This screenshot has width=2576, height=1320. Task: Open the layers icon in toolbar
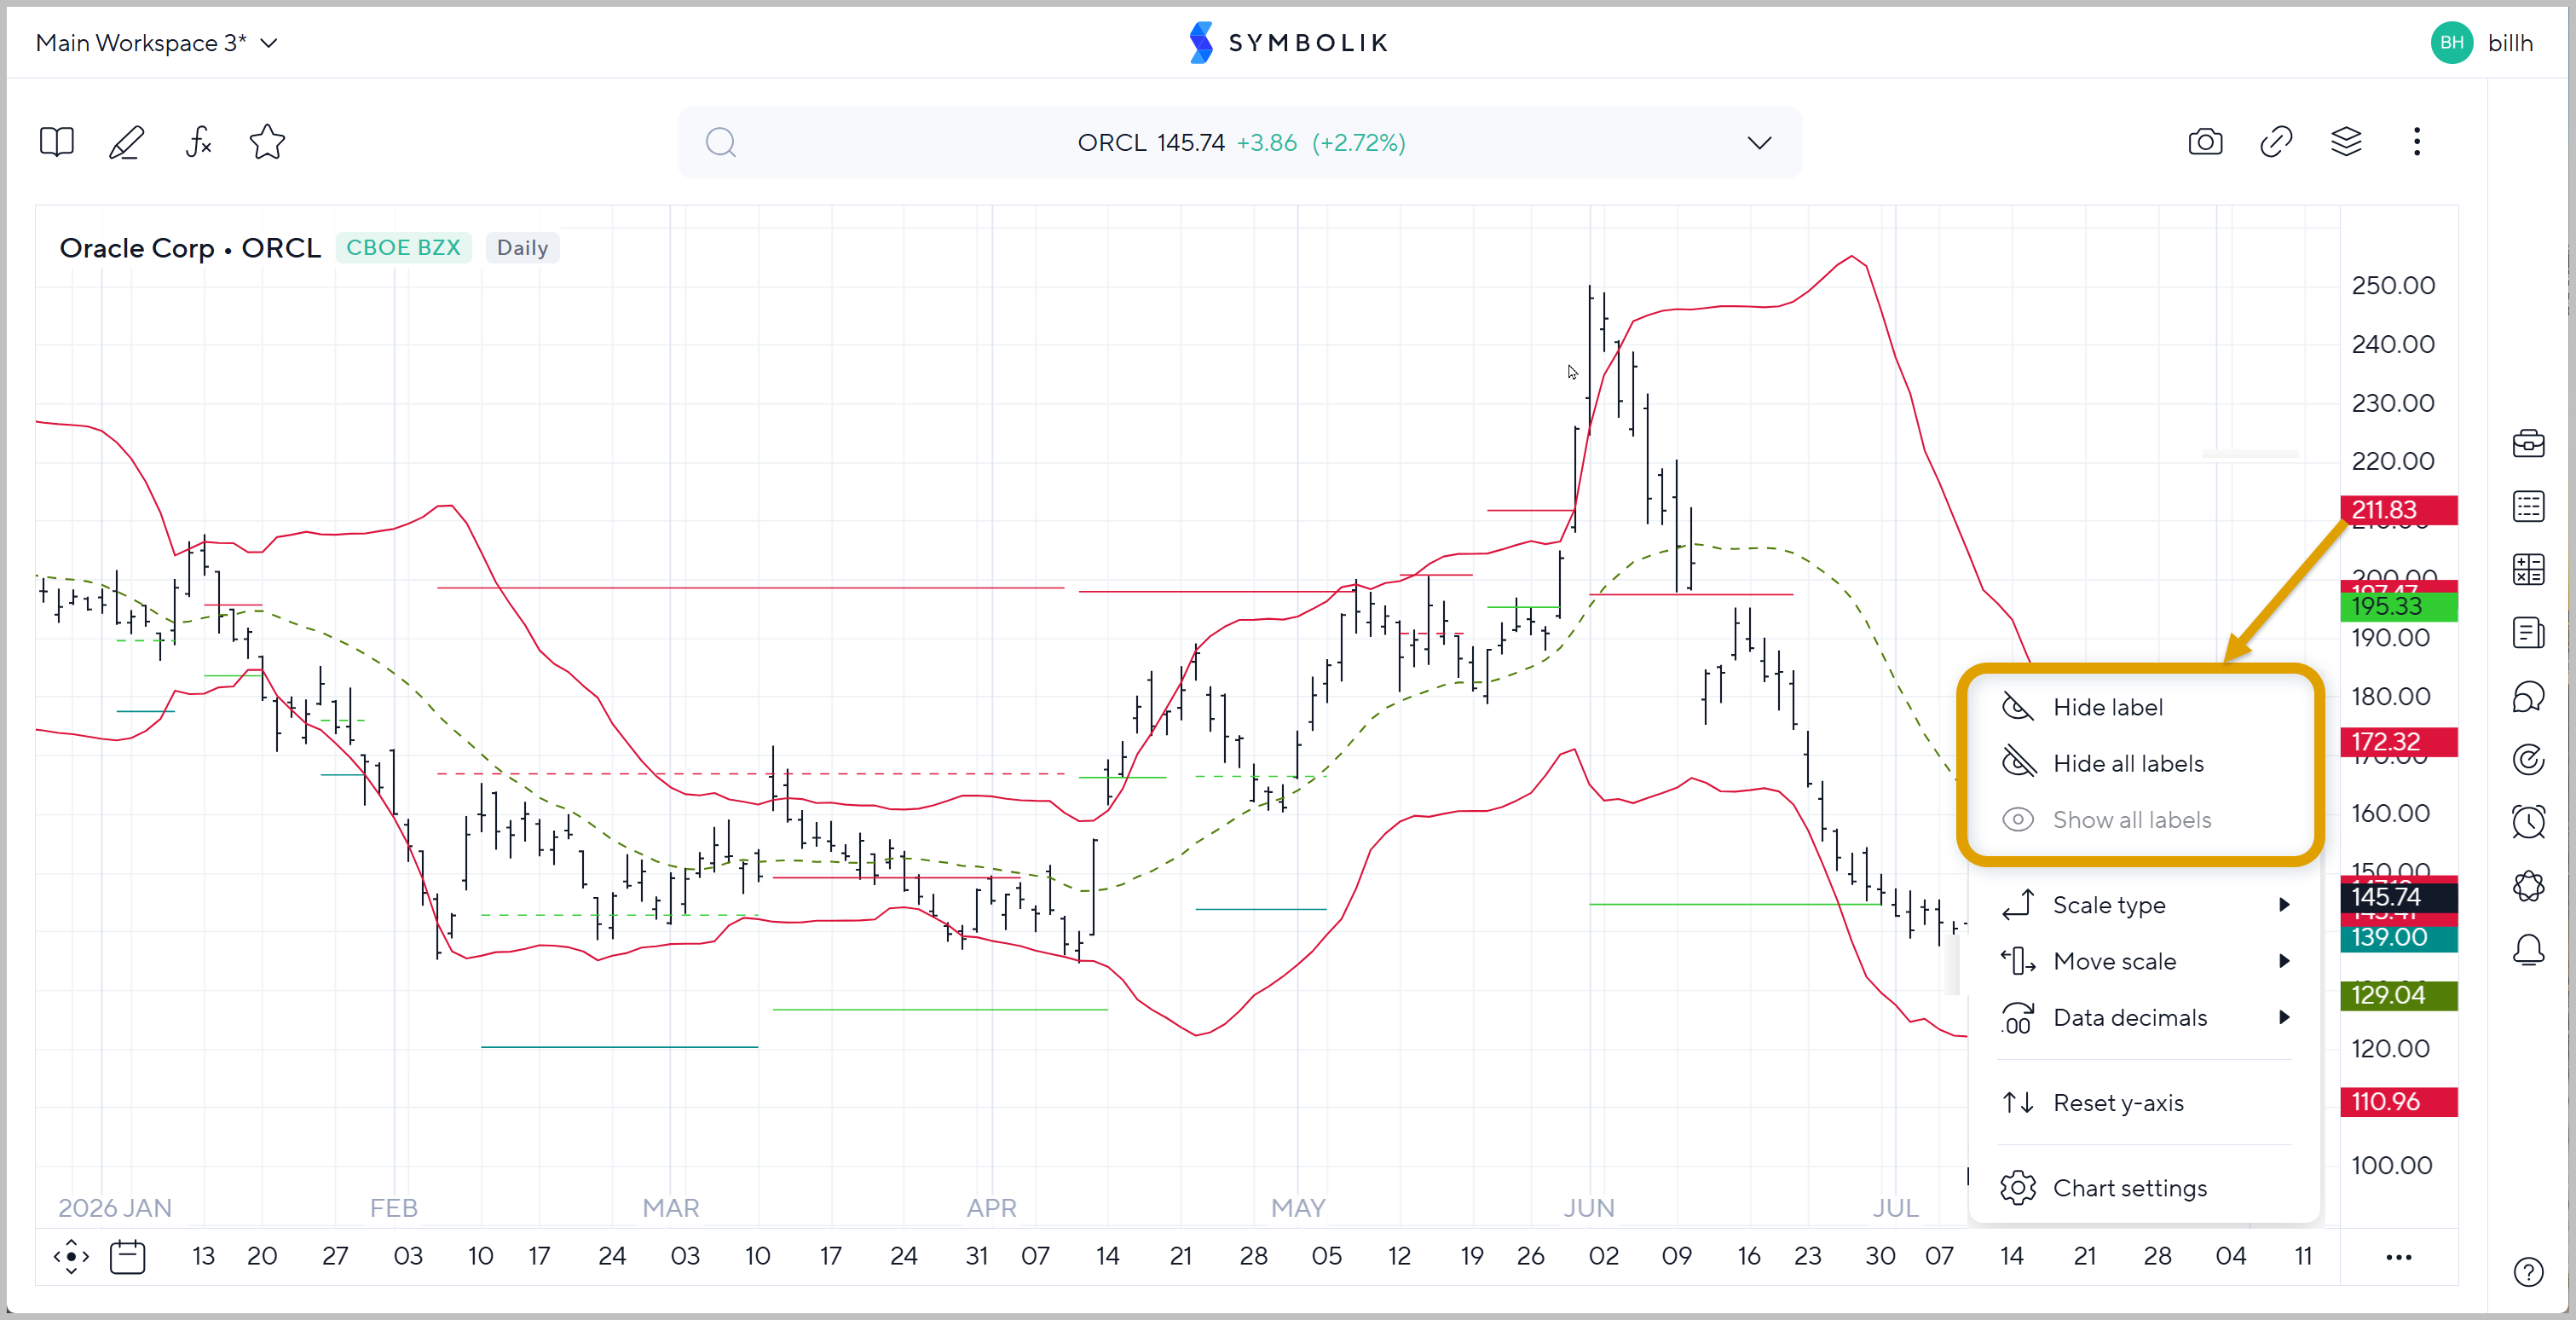(2346, 142)
